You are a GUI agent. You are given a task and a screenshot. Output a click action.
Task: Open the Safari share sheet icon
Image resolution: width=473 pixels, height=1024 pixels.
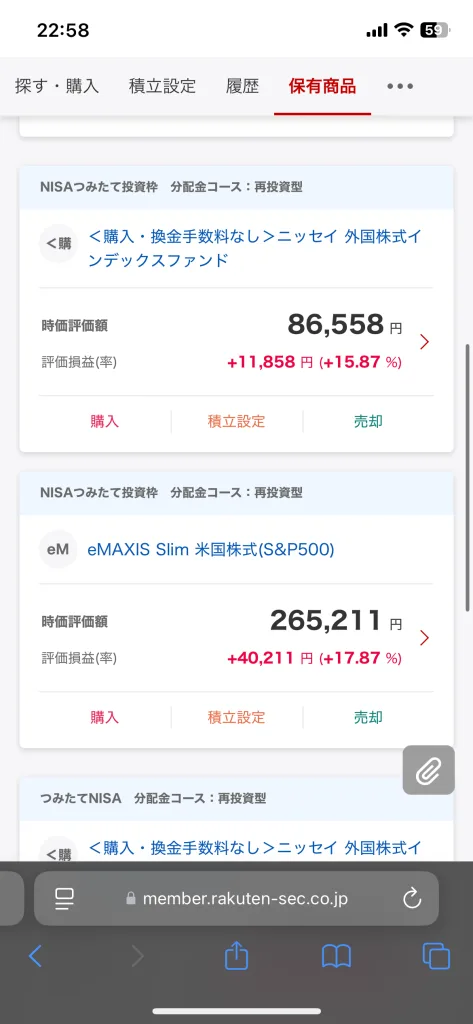pos(236,956)
